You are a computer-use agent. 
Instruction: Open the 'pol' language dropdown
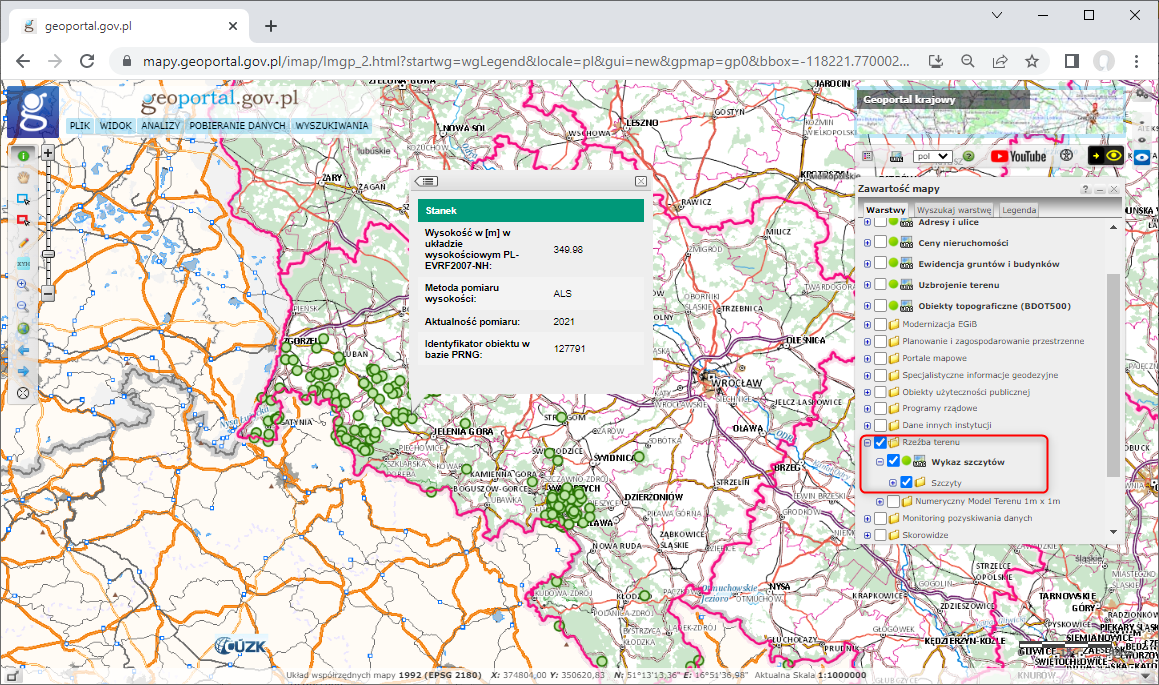tap(933, 156)
